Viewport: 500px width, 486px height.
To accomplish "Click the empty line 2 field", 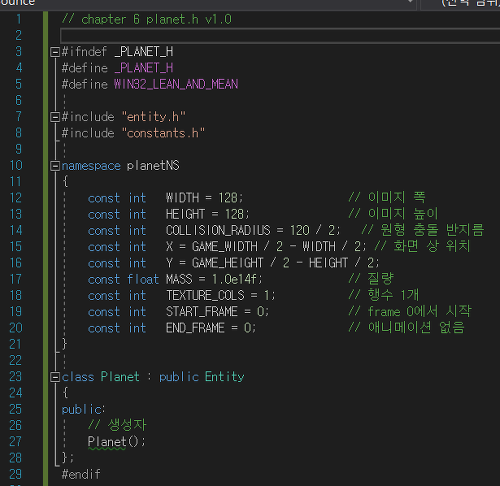I will tap(280, 35).
